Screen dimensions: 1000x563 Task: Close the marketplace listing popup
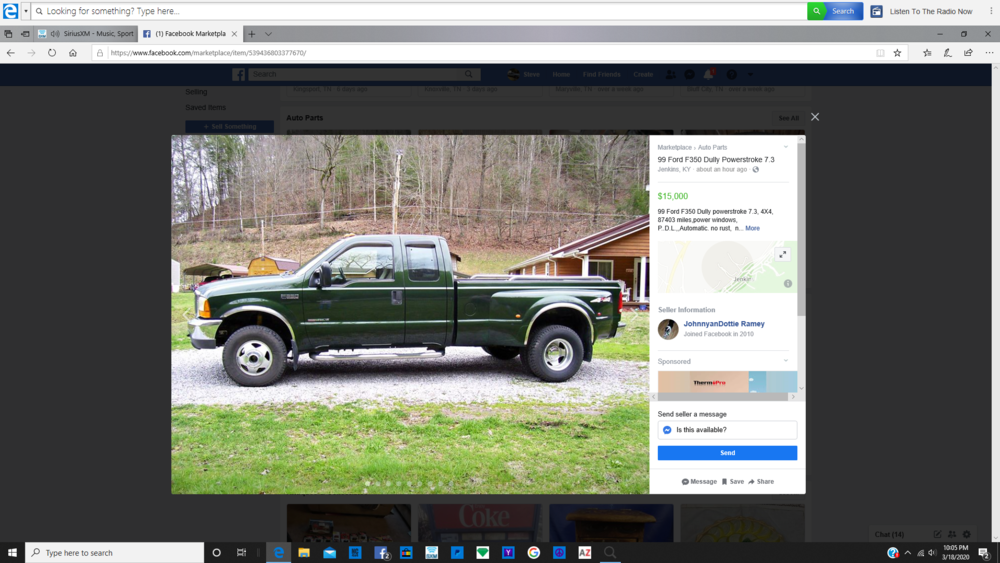815,117
